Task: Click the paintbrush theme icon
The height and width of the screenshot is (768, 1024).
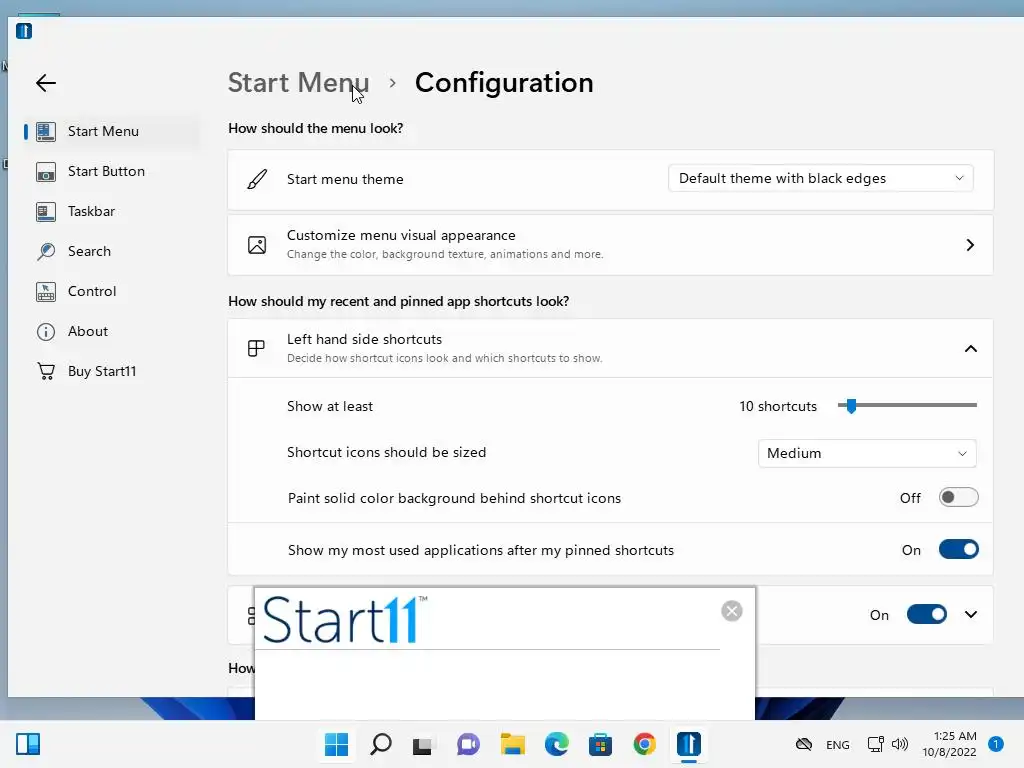Action: tap(257, 179)
